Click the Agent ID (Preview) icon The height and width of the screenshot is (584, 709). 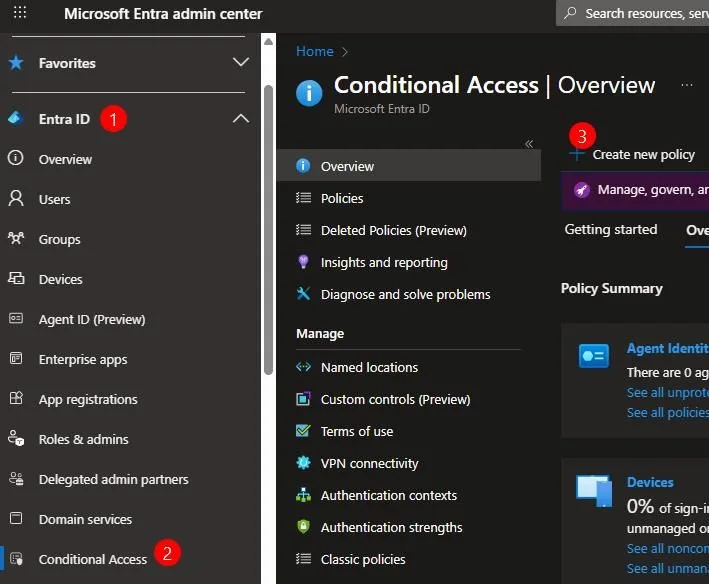click(16, 318)
